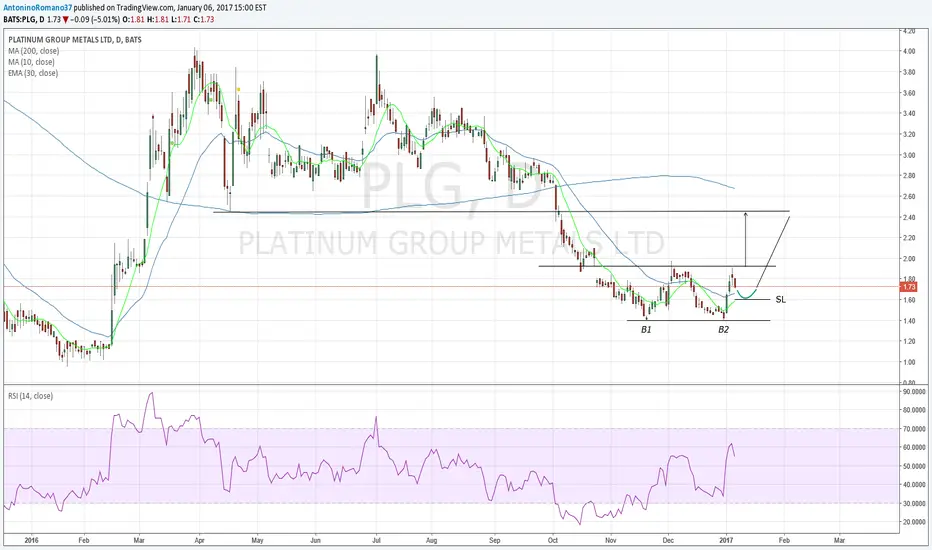Screen dimensions: 932x550
Task: Click the 70.0000 RSI axis label
Action: (x=914, y=429)
